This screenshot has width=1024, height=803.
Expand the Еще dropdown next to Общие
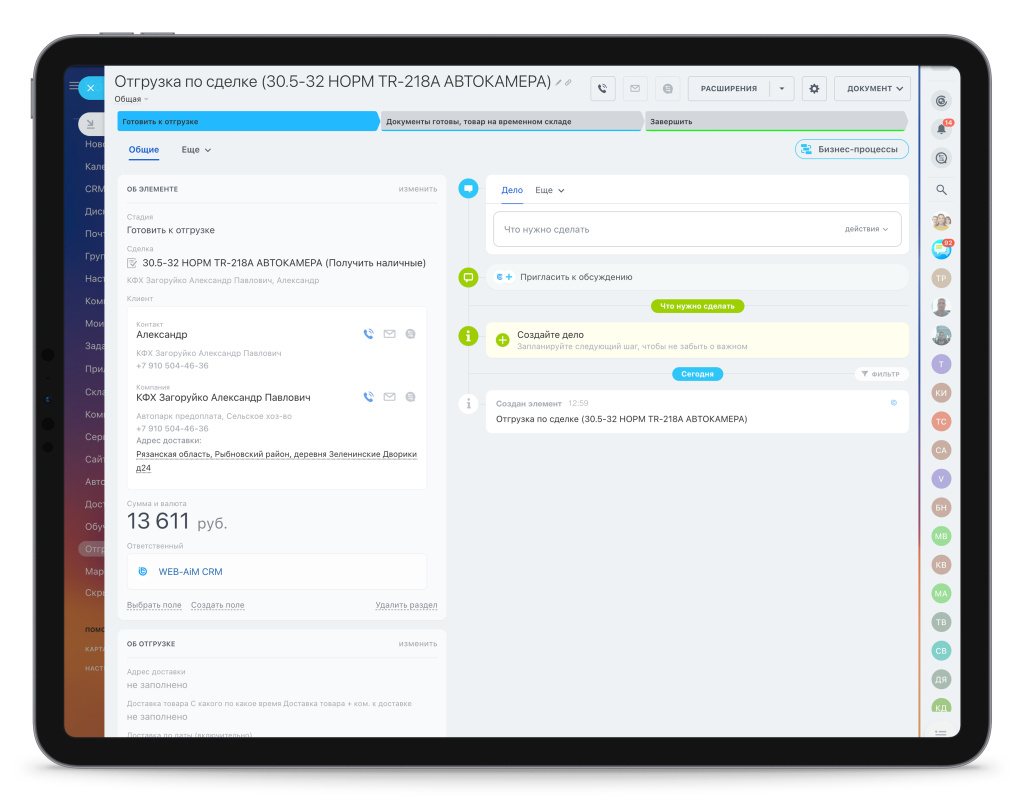(x=196, y=150)
